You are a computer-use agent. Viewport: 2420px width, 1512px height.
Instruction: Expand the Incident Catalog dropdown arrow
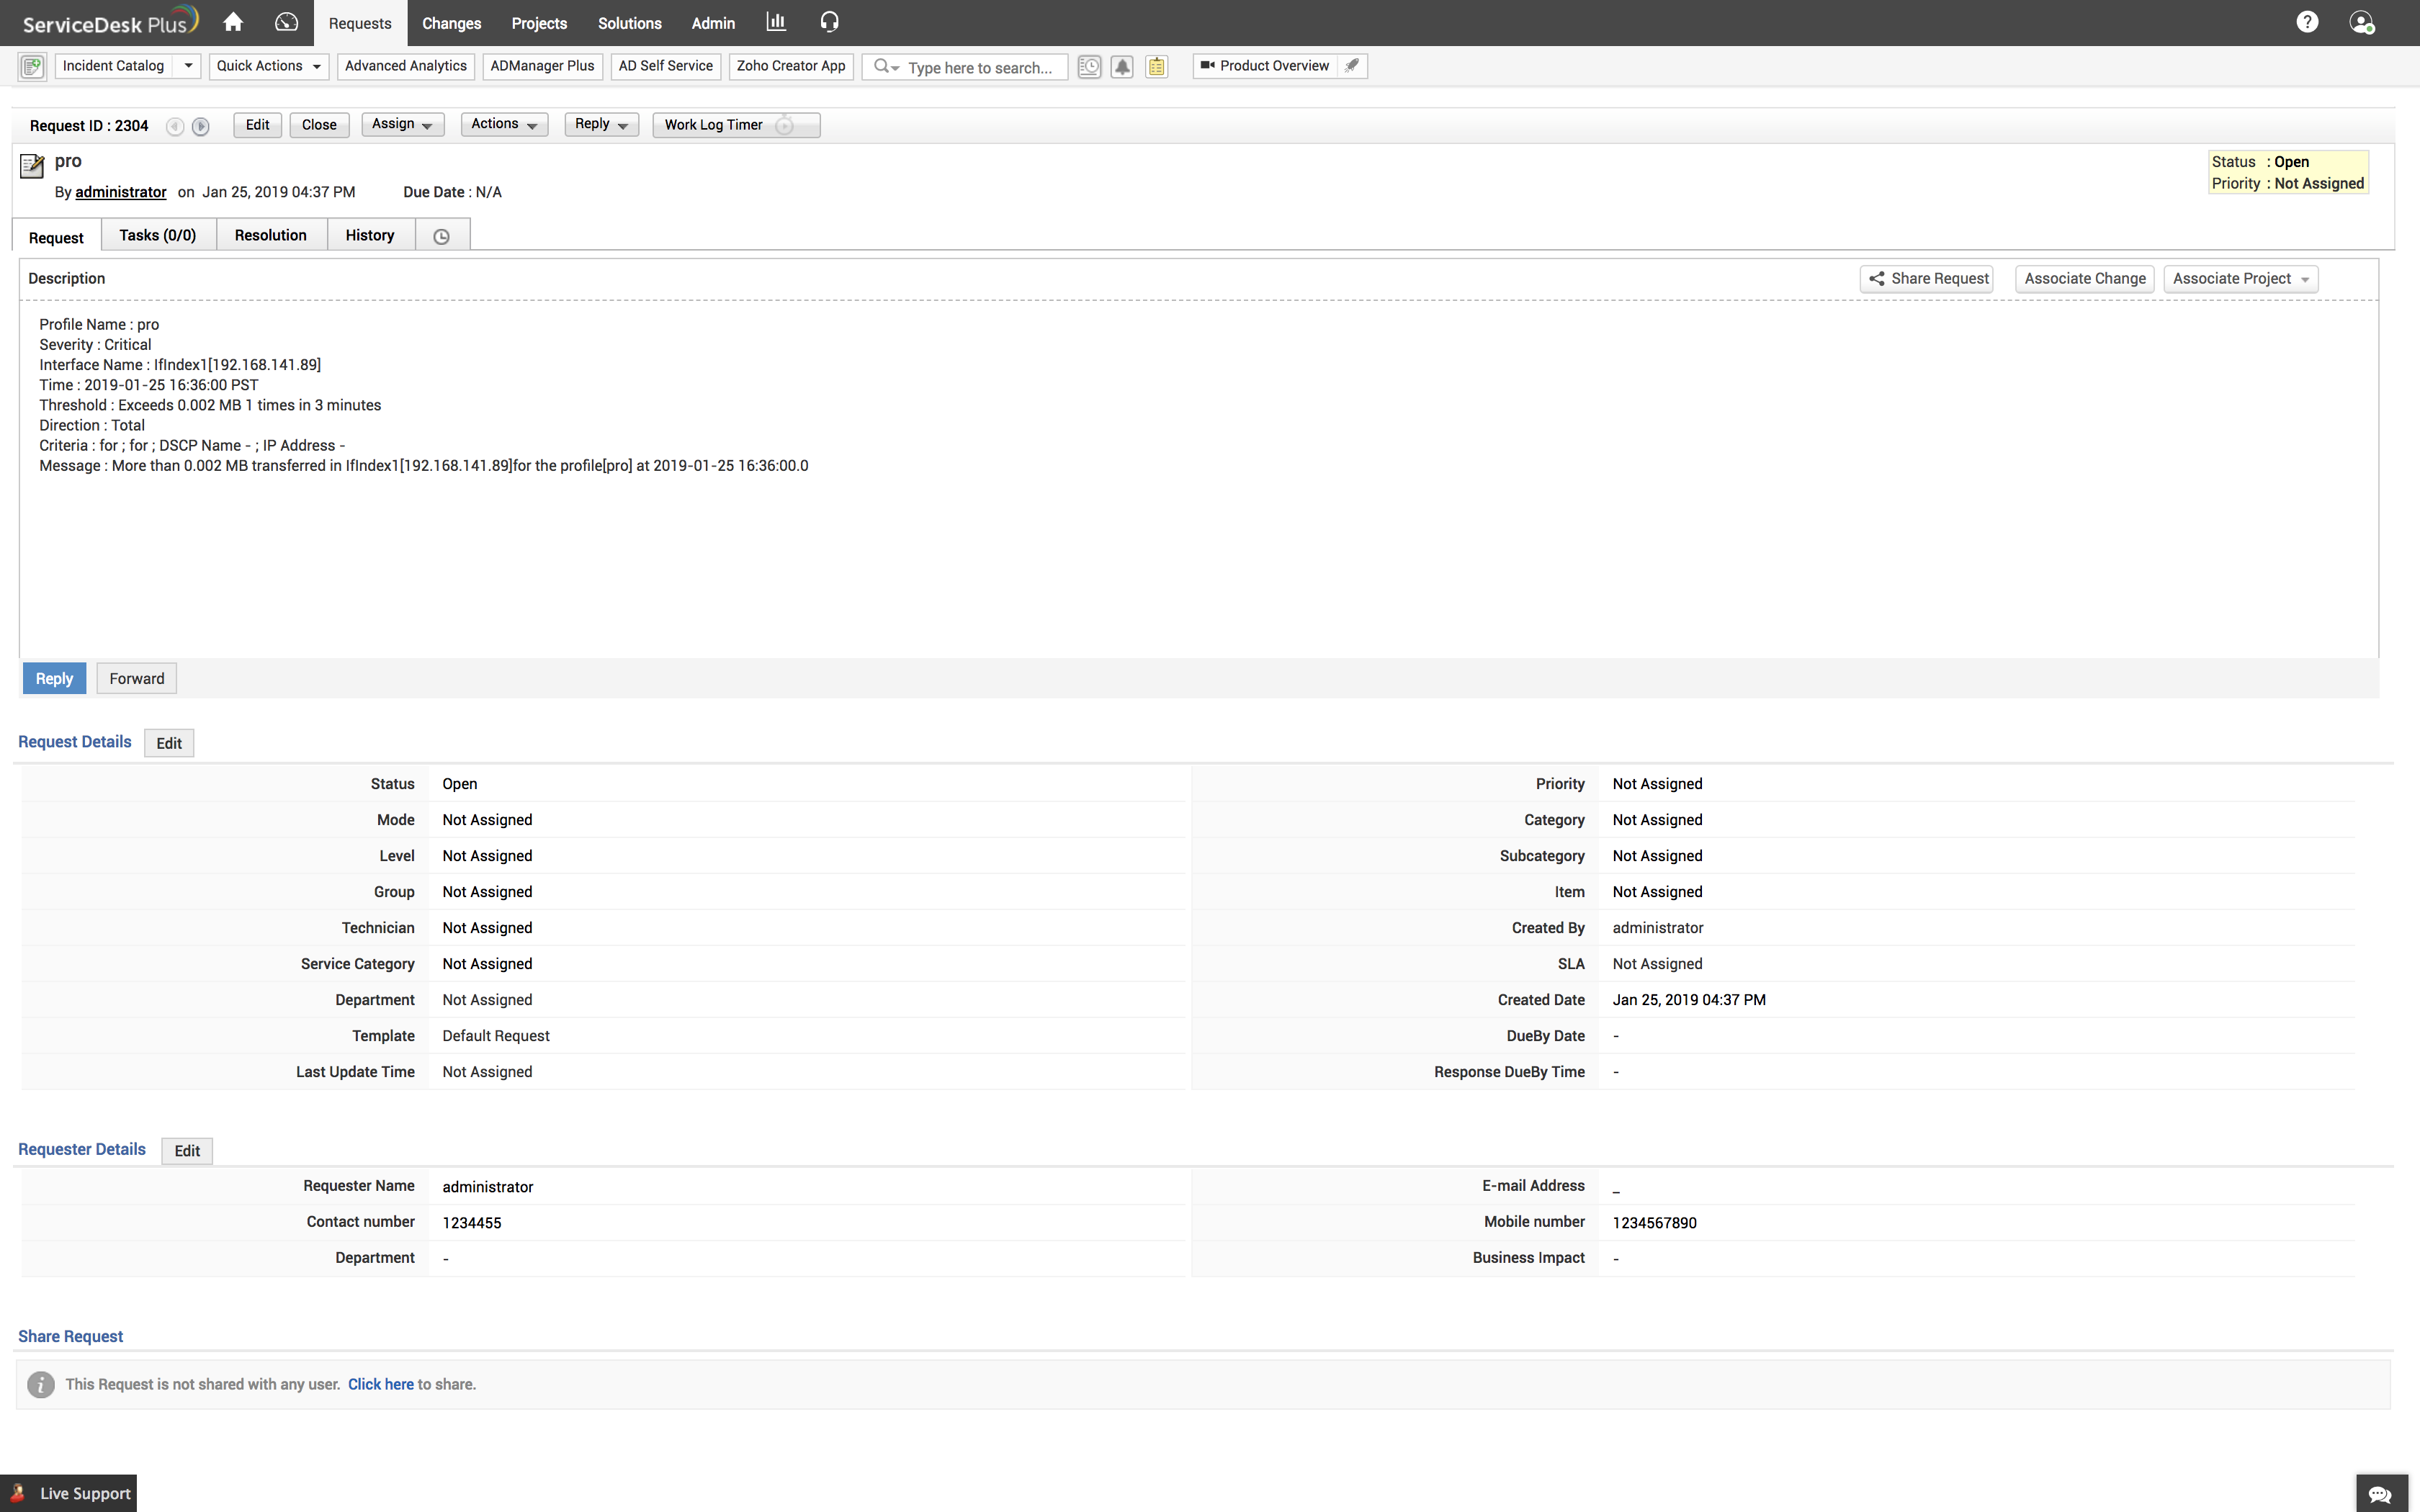[x=188, y=66]
